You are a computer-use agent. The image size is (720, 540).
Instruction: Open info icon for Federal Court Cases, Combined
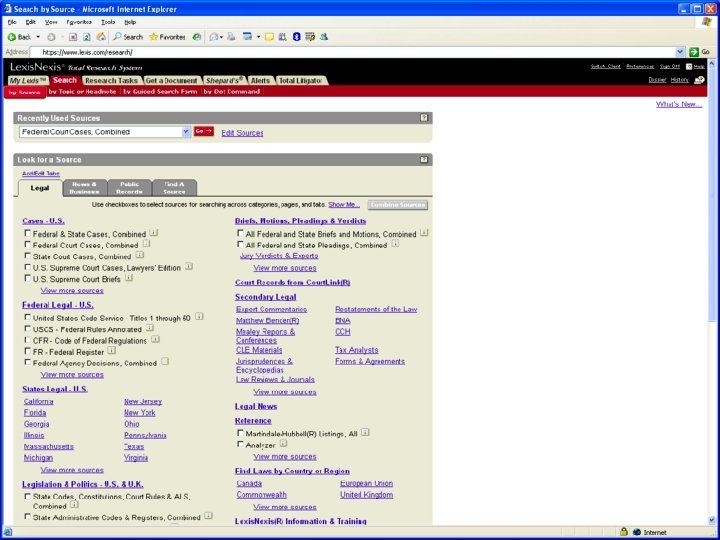pos(146,244)
